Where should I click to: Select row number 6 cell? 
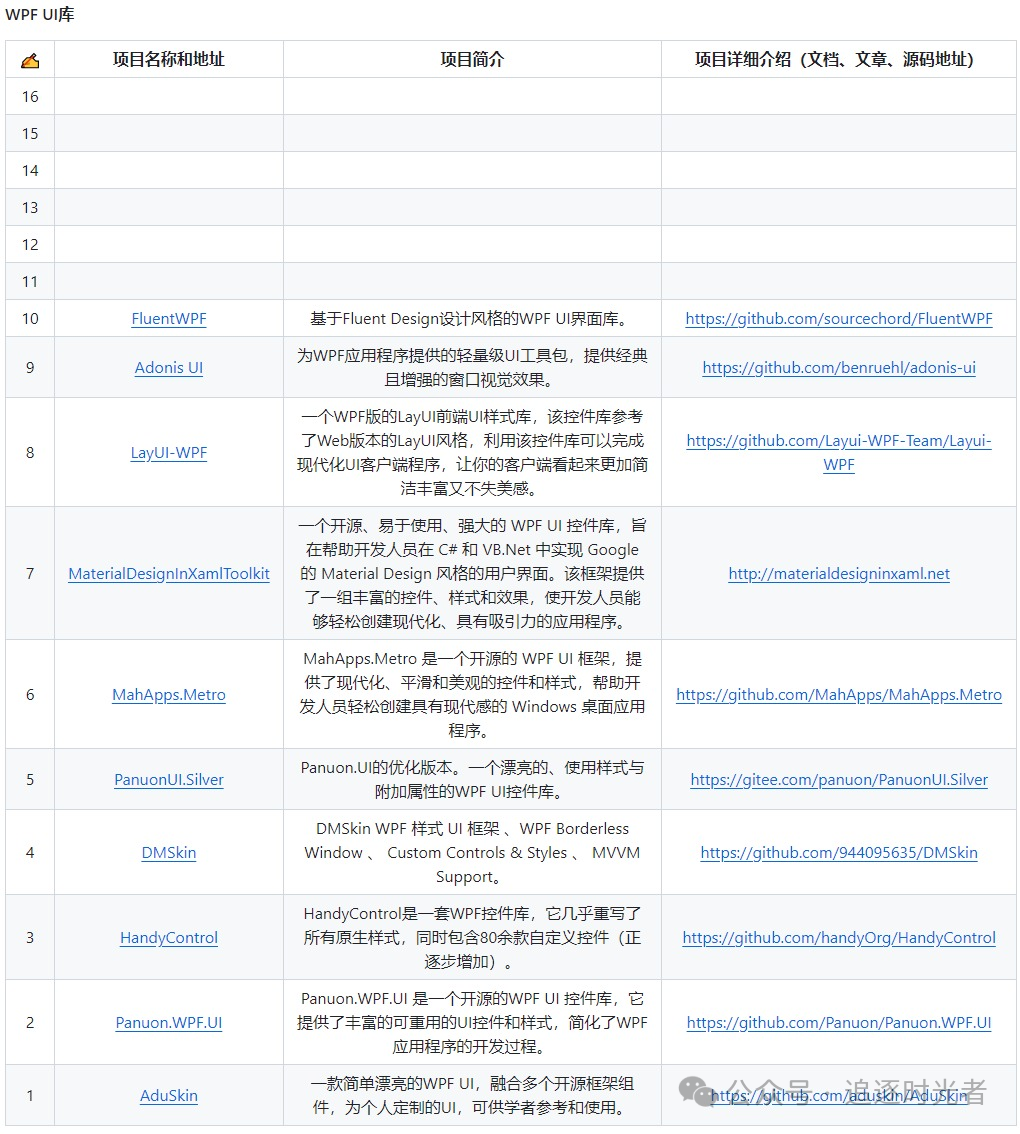(30, 694)
